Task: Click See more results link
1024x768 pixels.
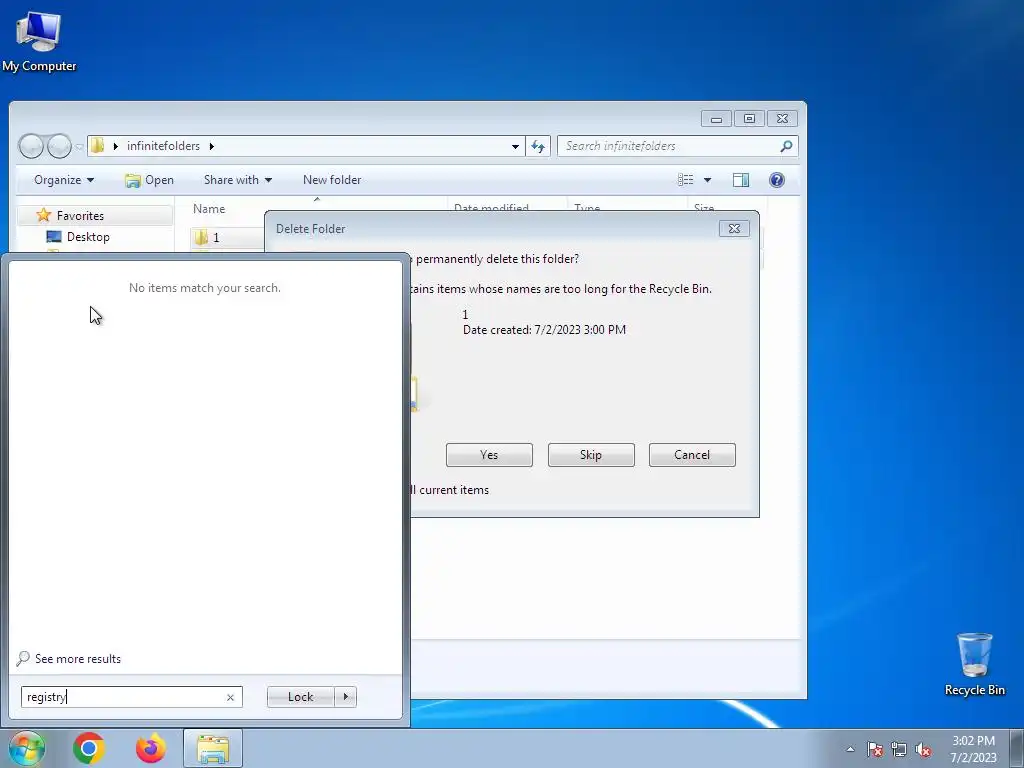Action: pos(78,659)
